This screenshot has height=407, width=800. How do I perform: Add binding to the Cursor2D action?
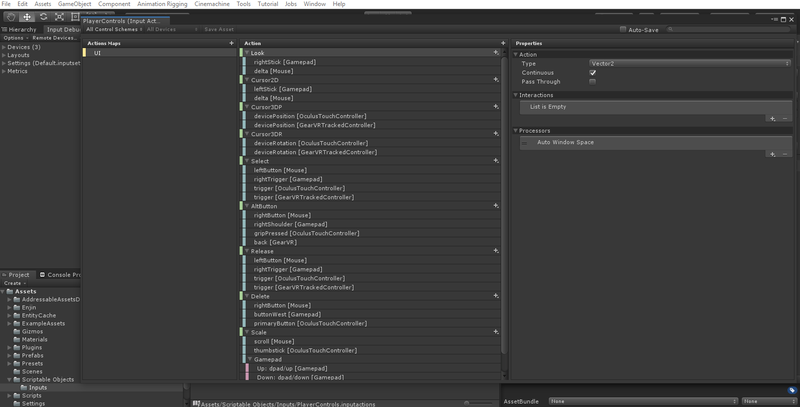point(495,80)
